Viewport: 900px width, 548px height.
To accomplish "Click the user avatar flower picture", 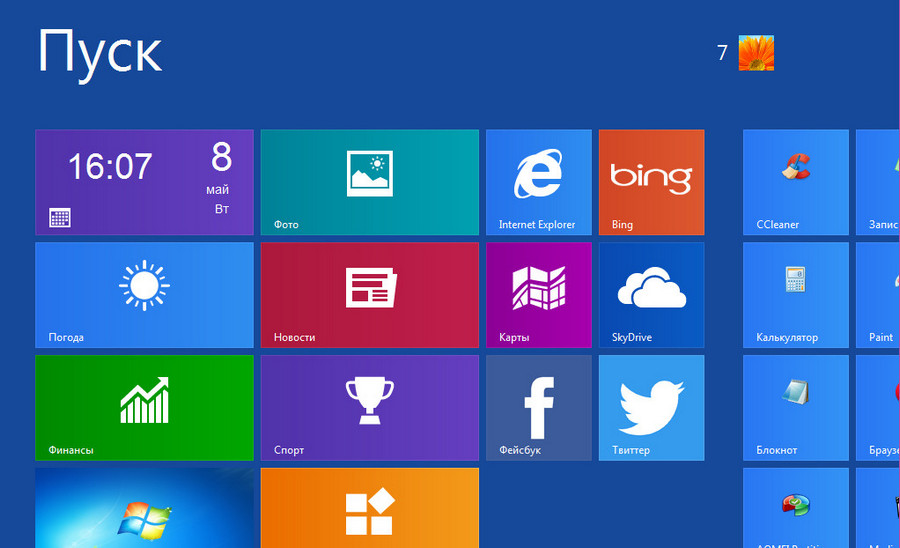I will click(x=756, y=53).
